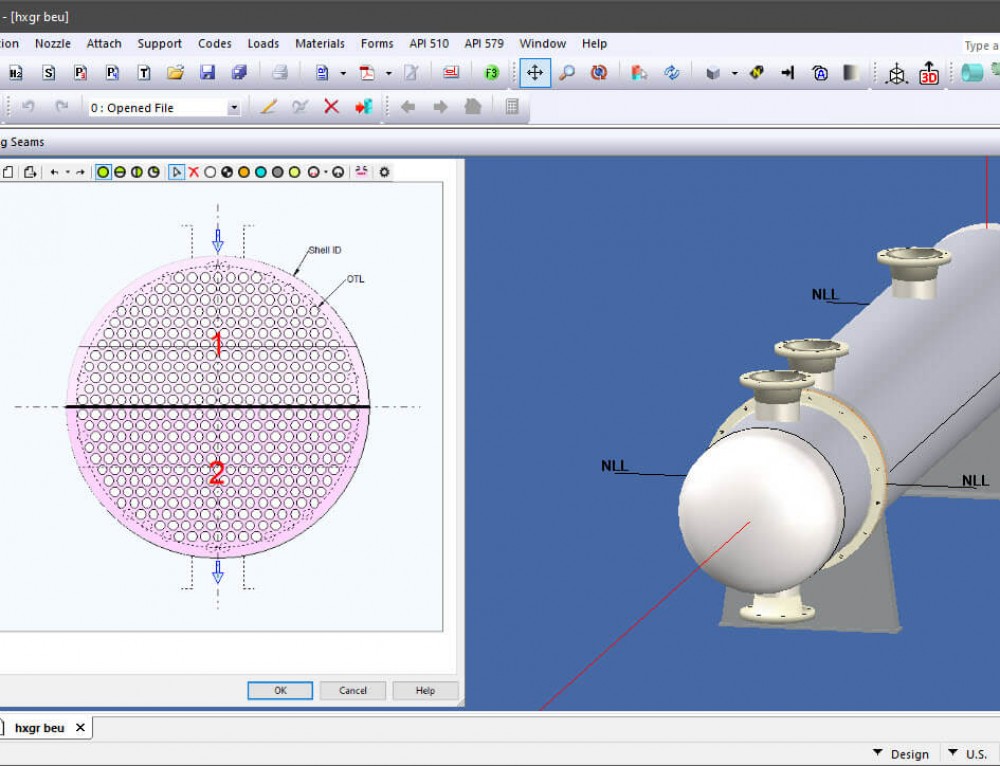Toggle full tube display mode
Screen dimensions: 1000x766
coord(103,172)
